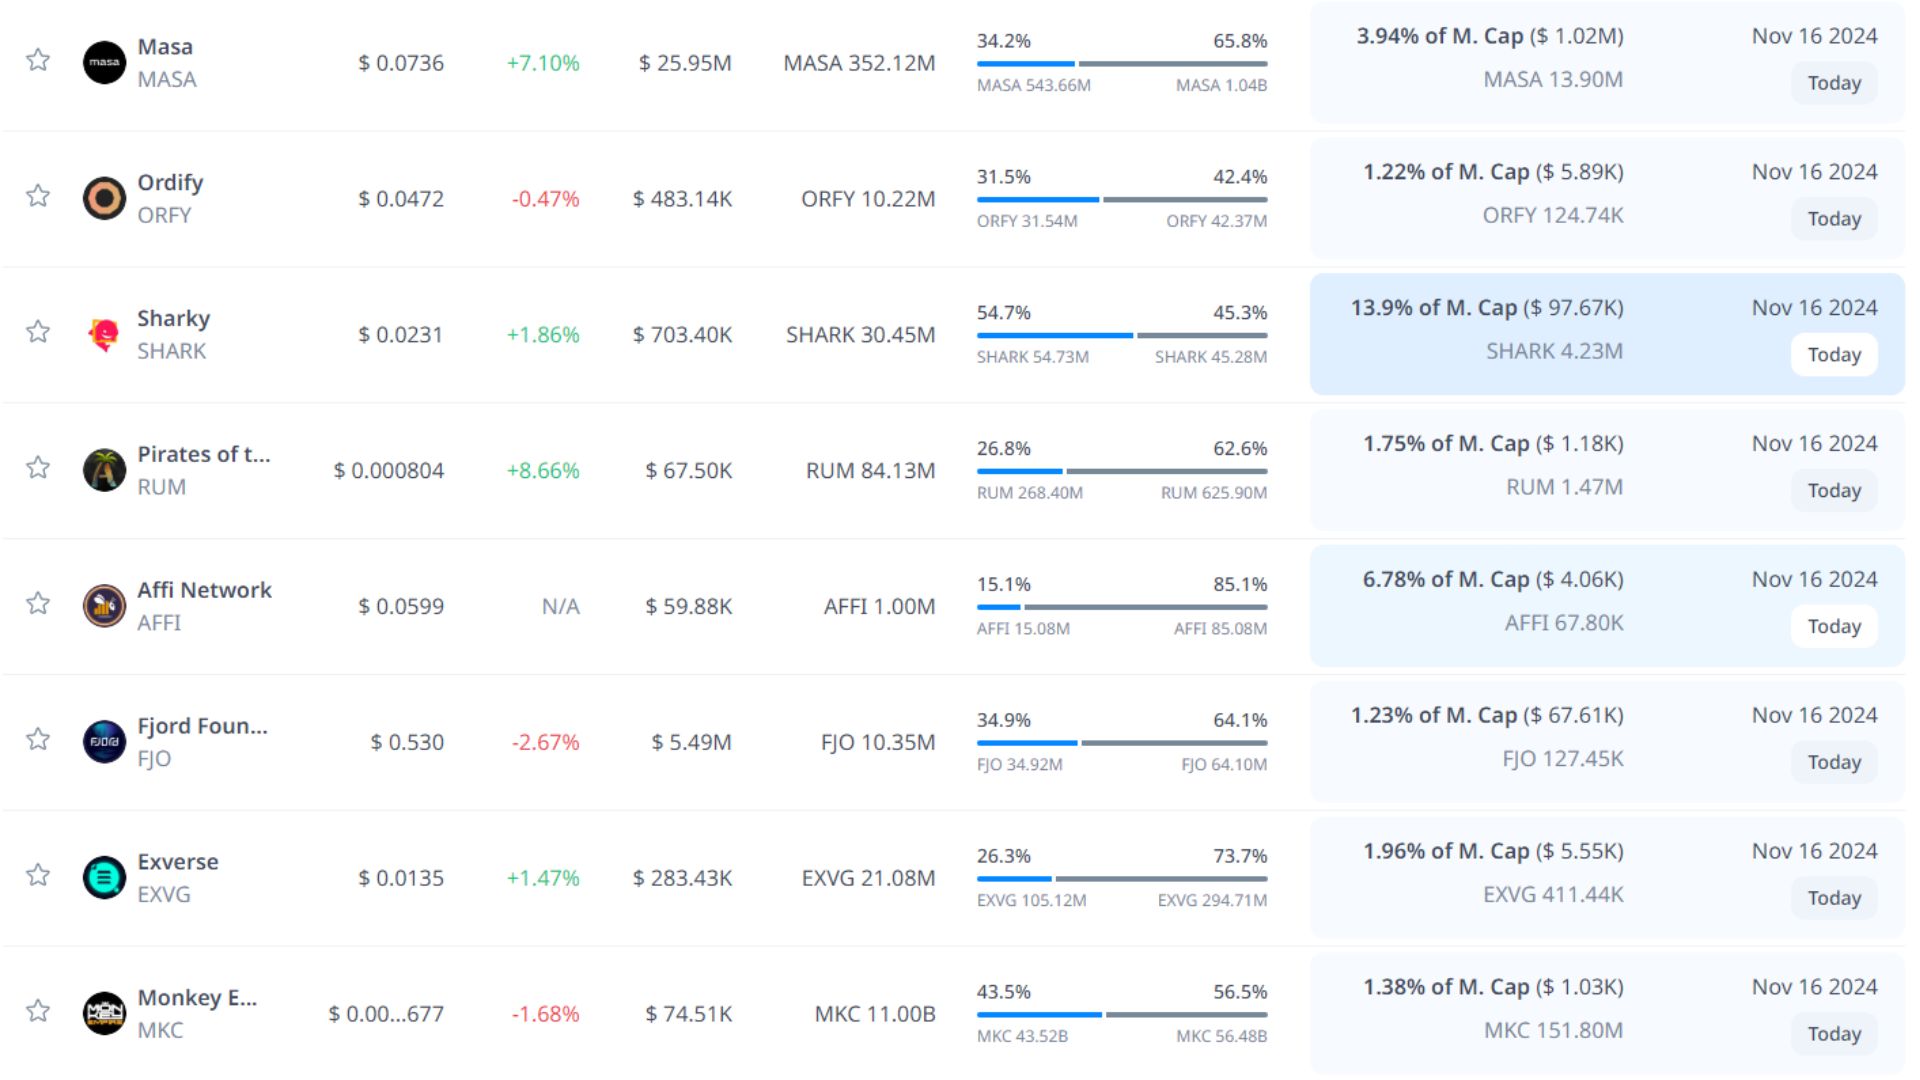This screenshot has height=1080, width=1920.
Task: Click the AFFI unlock progress bar
Action: tap(1121, 607)
